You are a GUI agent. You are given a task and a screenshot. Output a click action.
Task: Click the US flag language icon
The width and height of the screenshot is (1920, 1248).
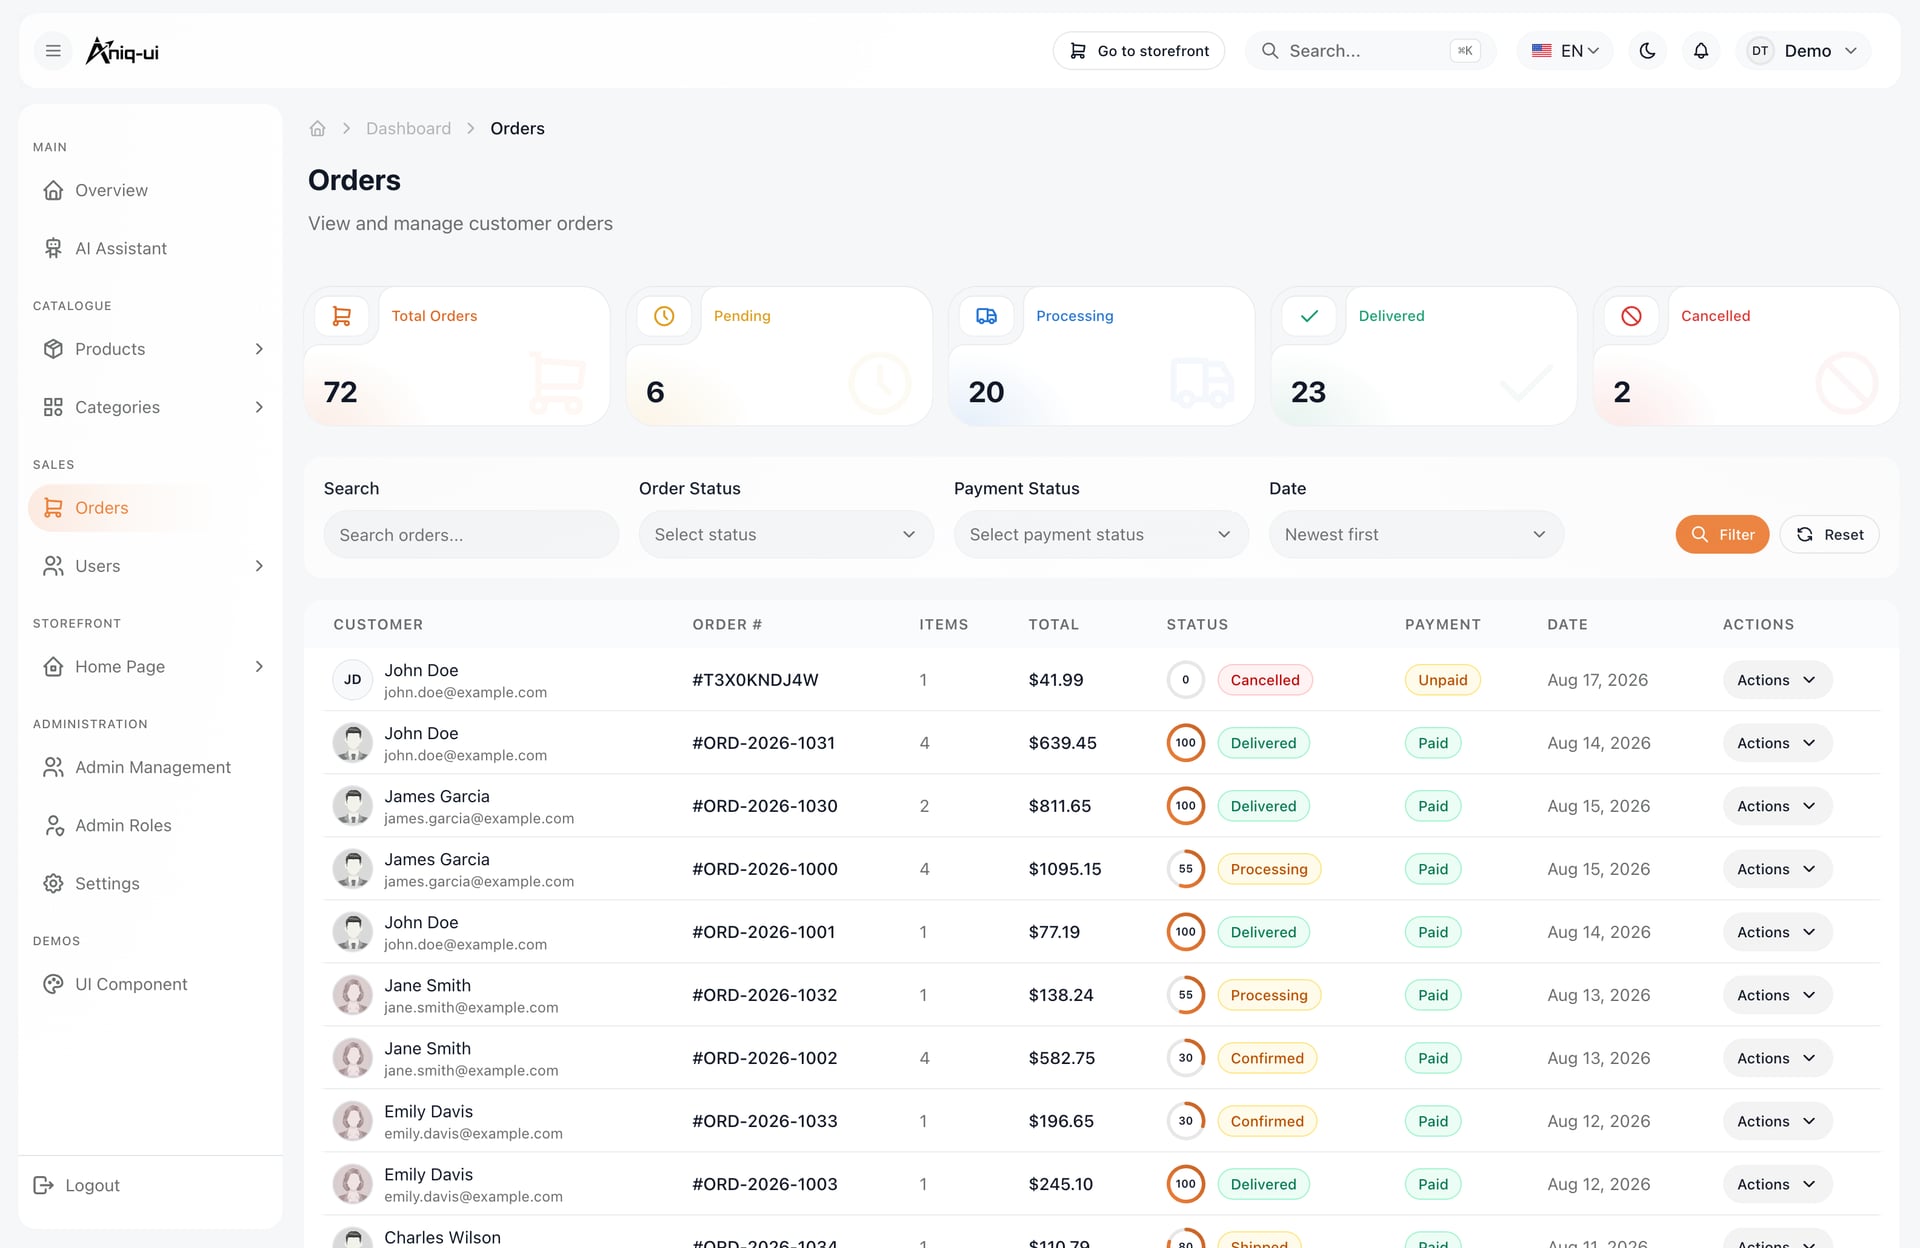[1541, 51]
